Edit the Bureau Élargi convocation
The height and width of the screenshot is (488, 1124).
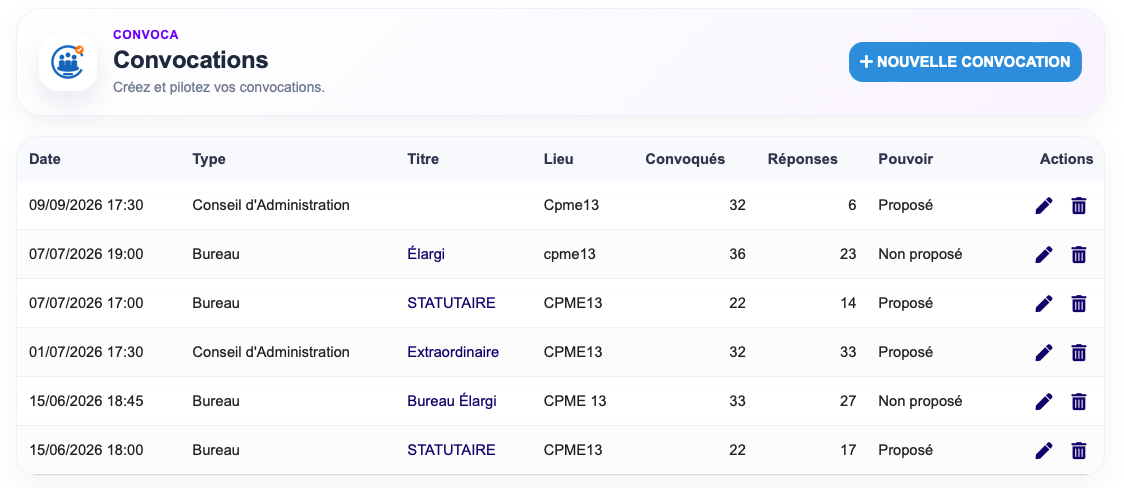pyautogui.click(x=1044, y=401)
